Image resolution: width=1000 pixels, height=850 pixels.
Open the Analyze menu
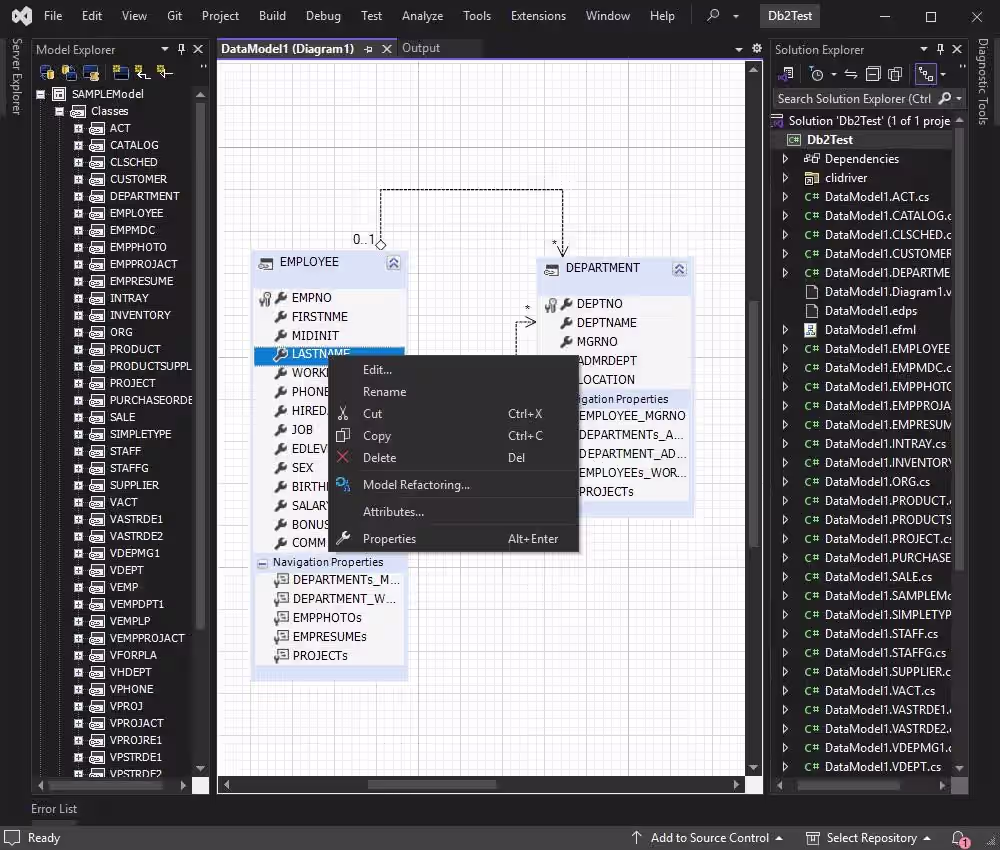(x=422, y=16)
